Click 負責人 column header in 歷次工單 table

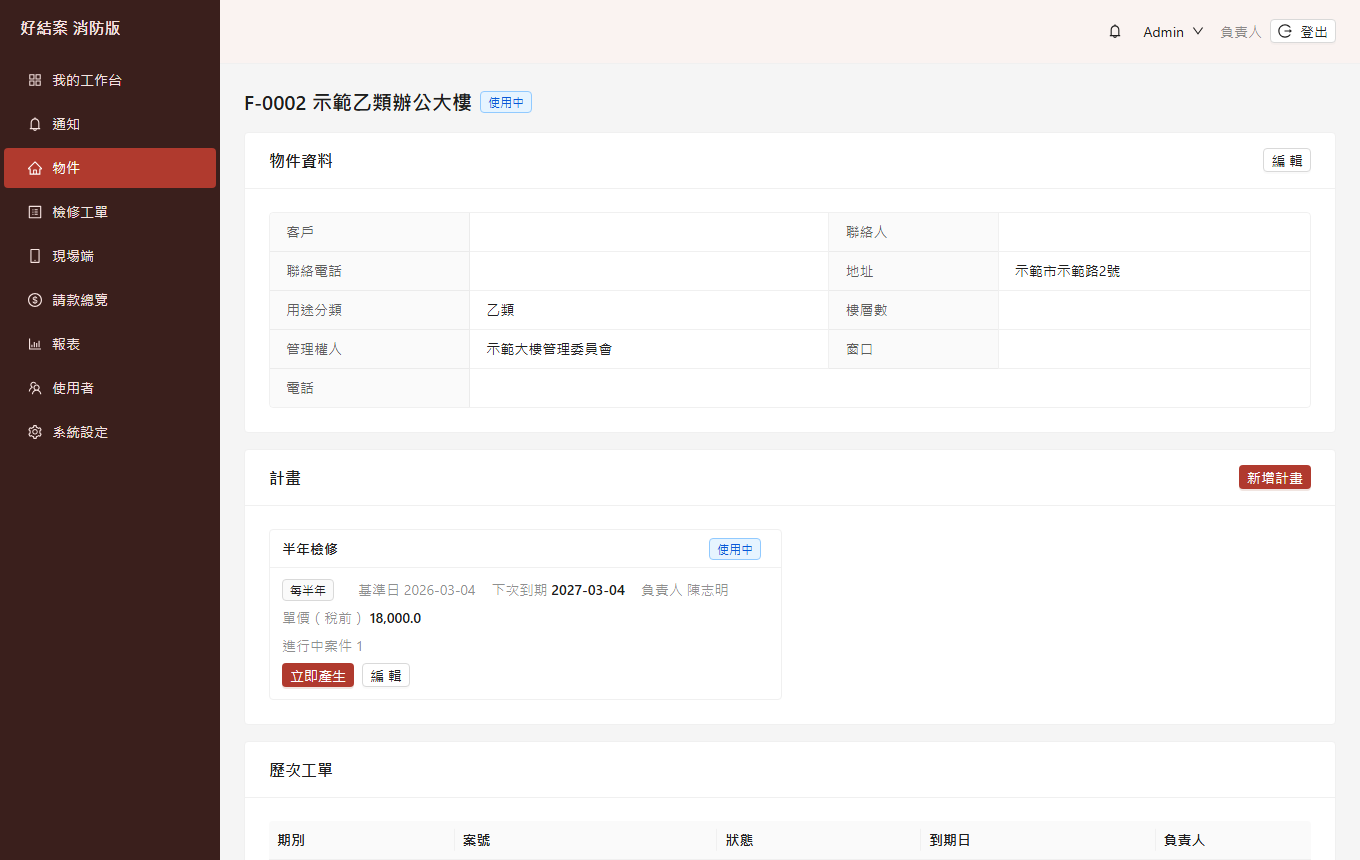(x=1184, y=840)
